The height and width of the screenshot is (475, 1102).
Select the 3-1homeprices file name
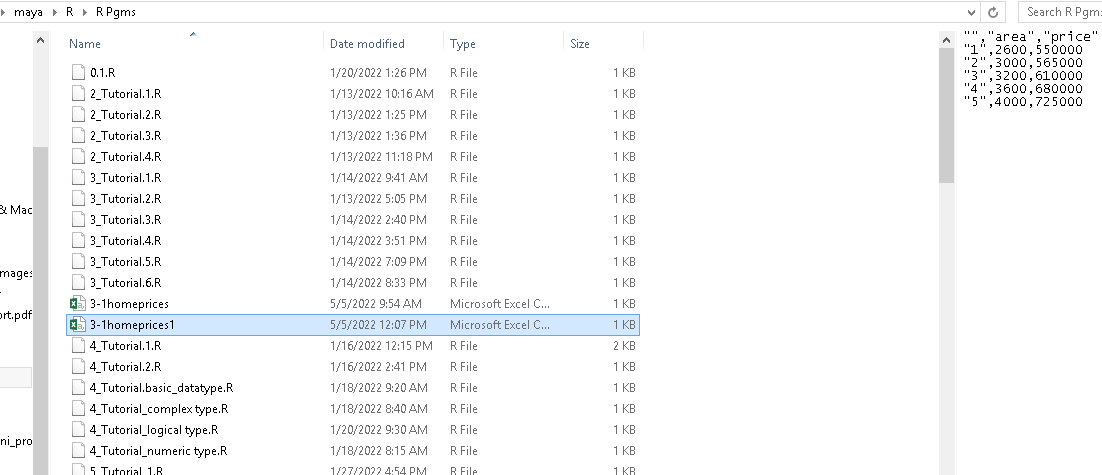click(129, 304)
